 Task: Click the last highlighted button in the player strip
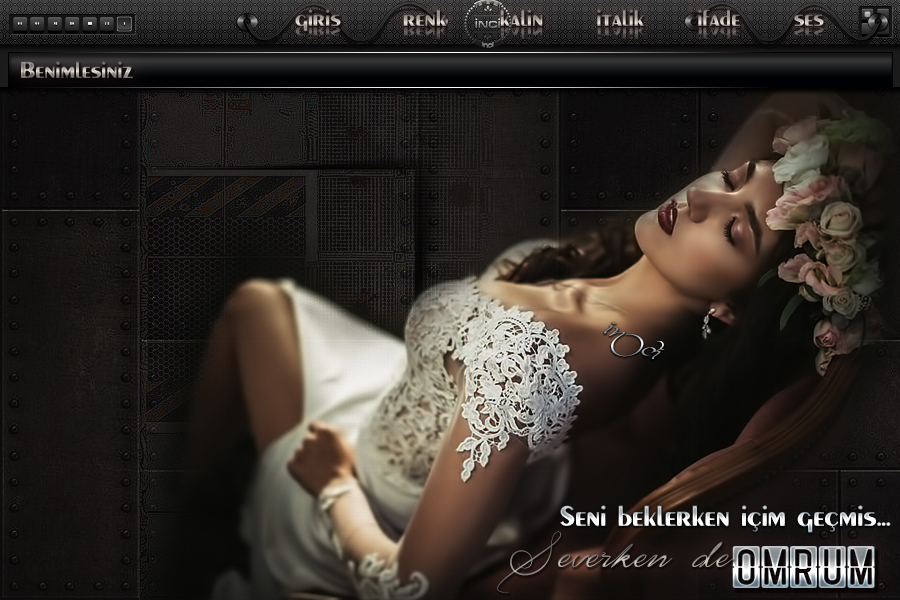(124, 22)
